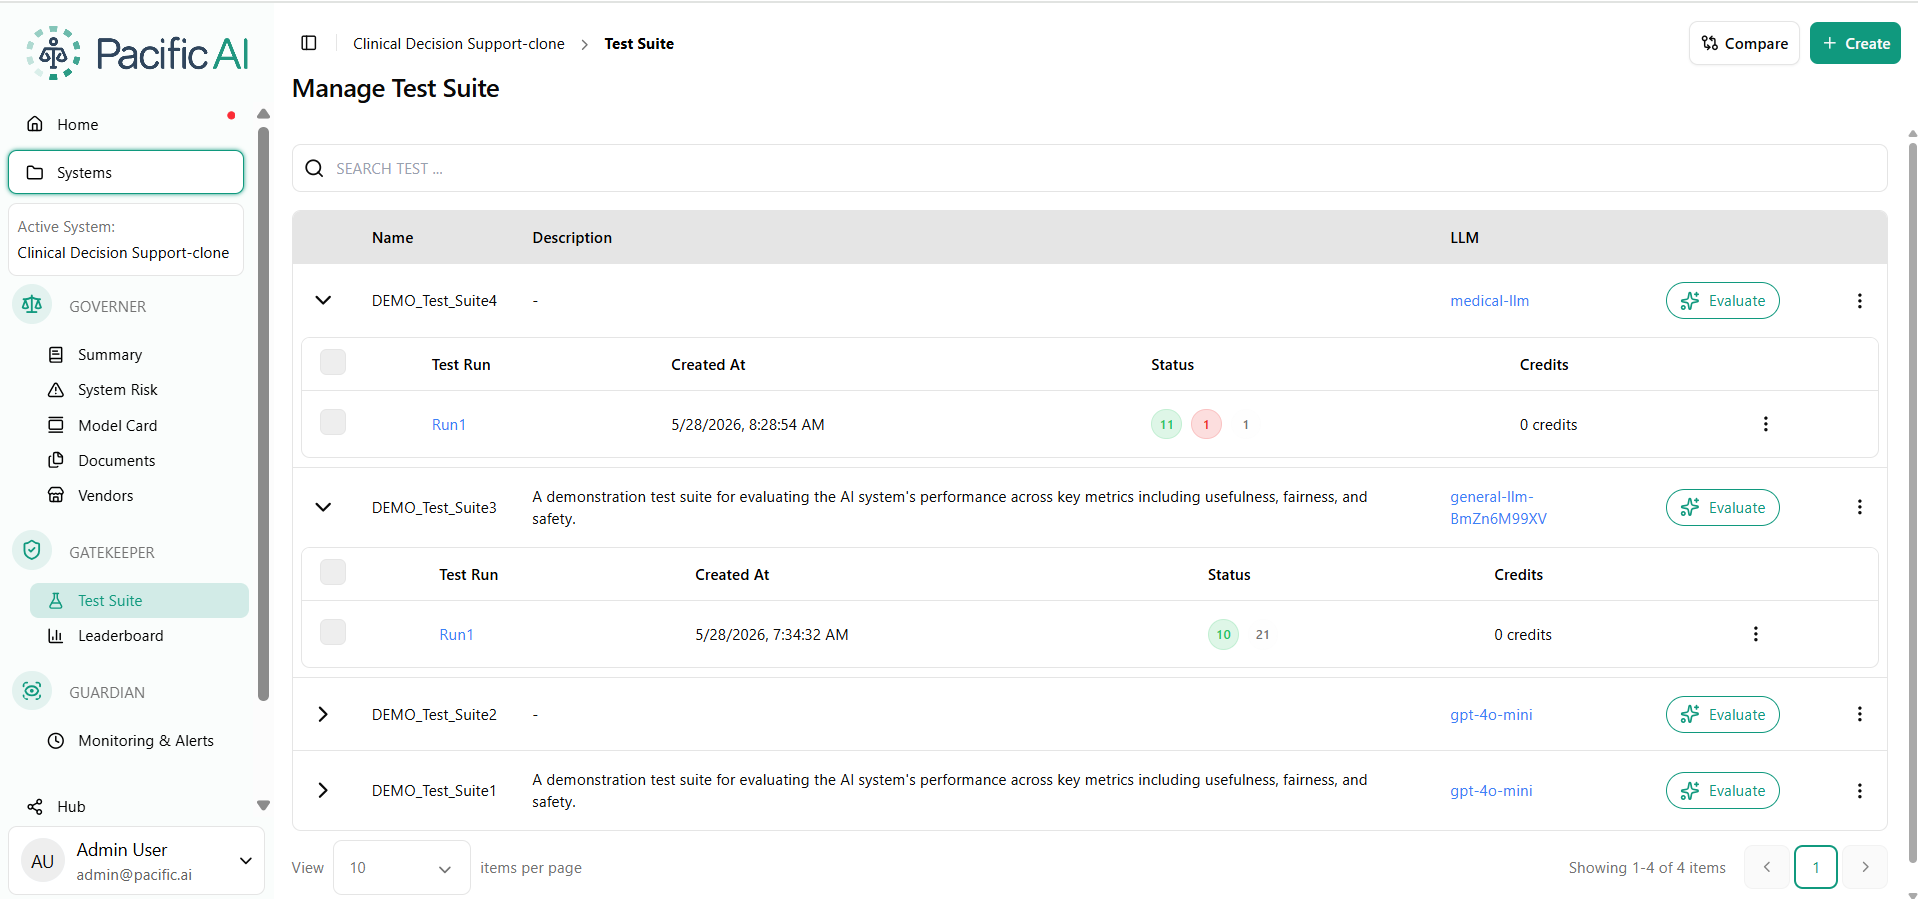Open options for Run1 at 7:34:32 AM
The height and width of the screenshot is (899, 1918).
pyautogui.click(x=1755, y=634)
